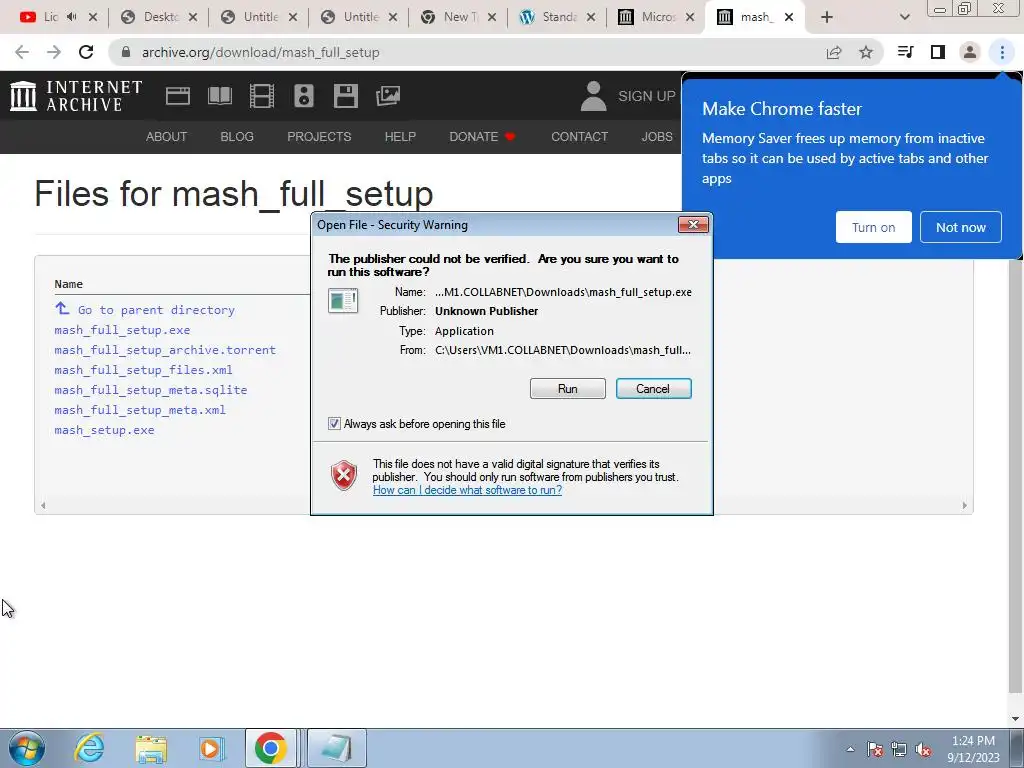Open Chrome three-dot menu
The width and height of the screenshot is (1024, 768).
1002,52
